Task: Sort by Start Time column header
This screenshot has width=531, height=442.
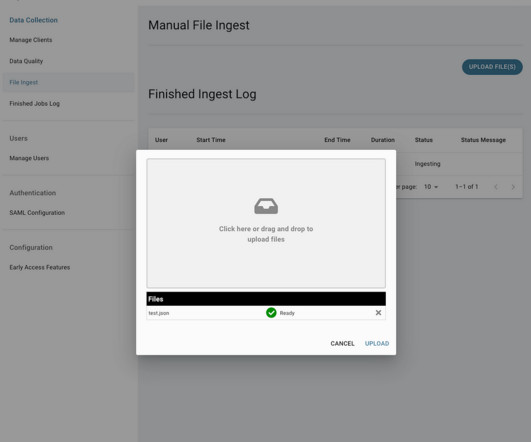Action: click(211, 140)
